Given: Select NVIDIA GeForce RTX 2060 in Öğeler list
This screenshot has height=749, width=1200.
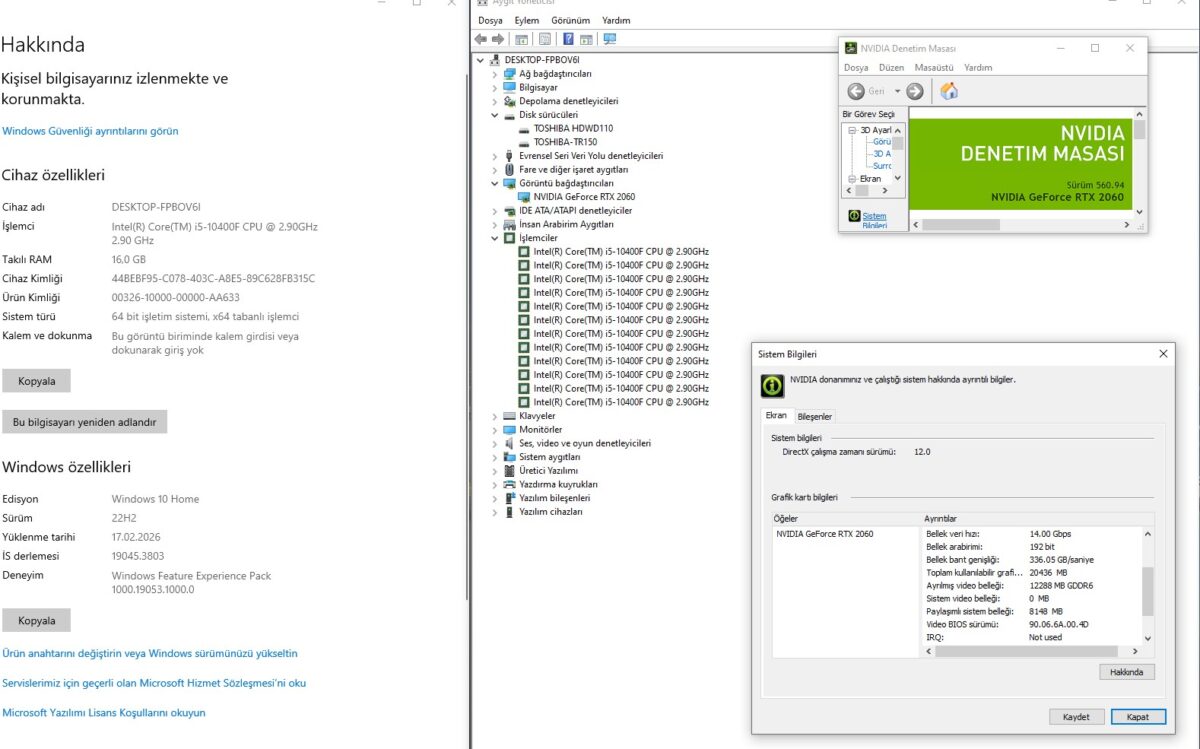Looking at the screenshot, I should (825, 534).
